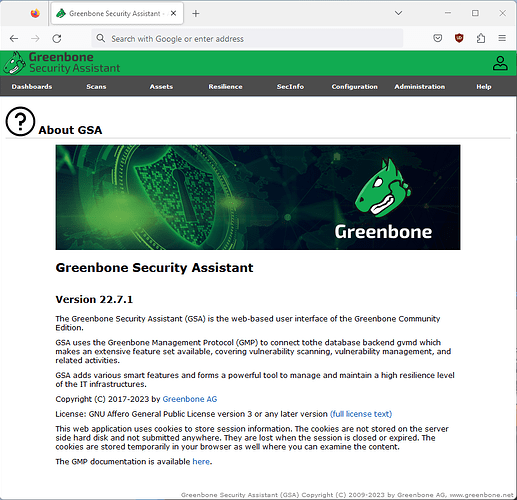This screenshot has height=500, width=517.
Task: Reload the page with the refresh icon
Action: point(57,39)
